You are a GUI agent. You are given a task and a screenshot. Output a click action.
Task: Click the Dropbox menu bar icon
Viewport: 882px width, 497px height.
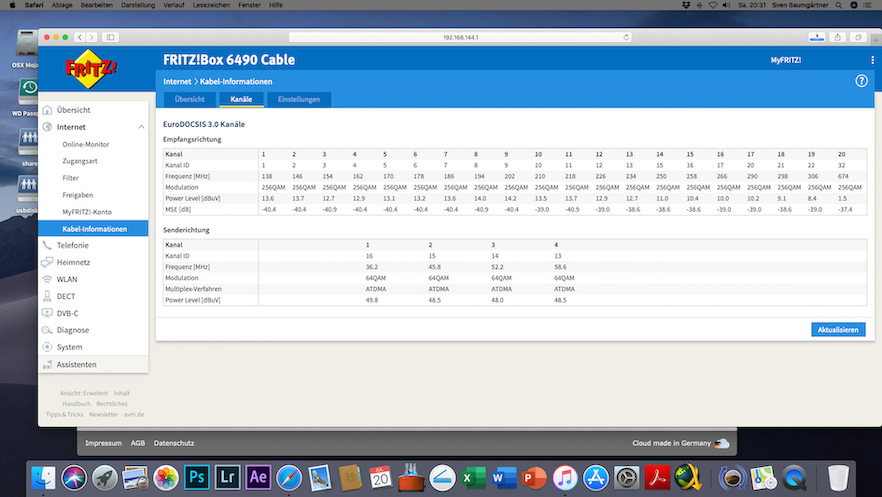(686, 5)
